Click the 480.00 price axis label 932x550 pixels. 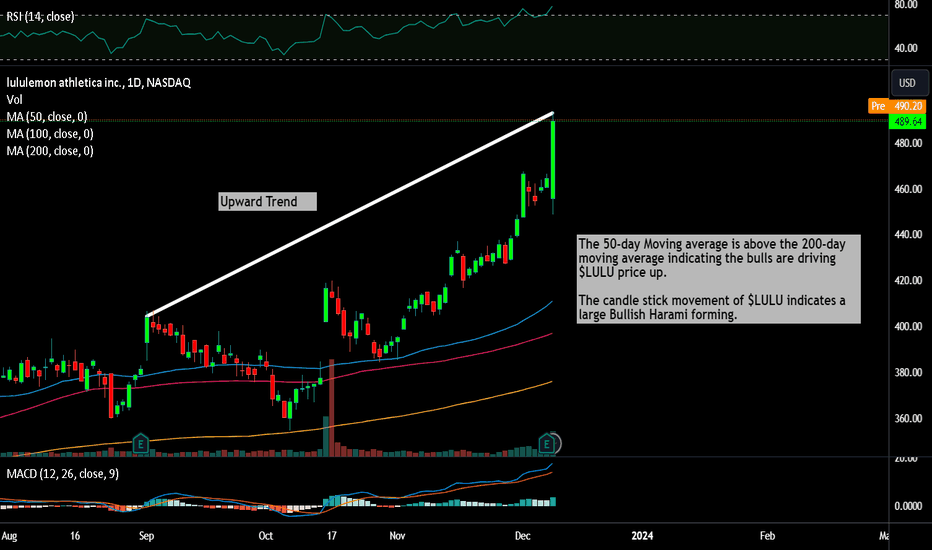pos(908,143)
